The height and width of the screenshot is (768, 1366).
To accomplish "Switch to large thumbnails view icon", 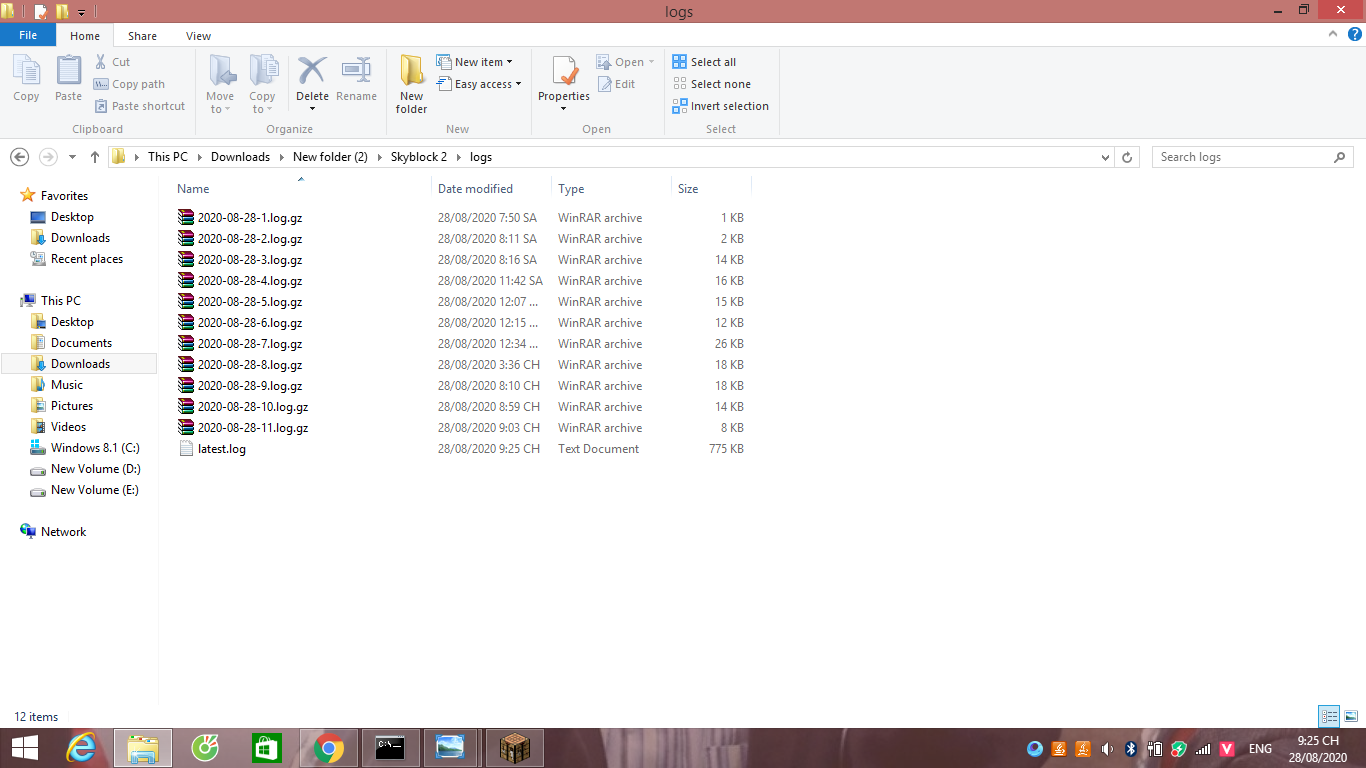I will tap(1351, 716).
